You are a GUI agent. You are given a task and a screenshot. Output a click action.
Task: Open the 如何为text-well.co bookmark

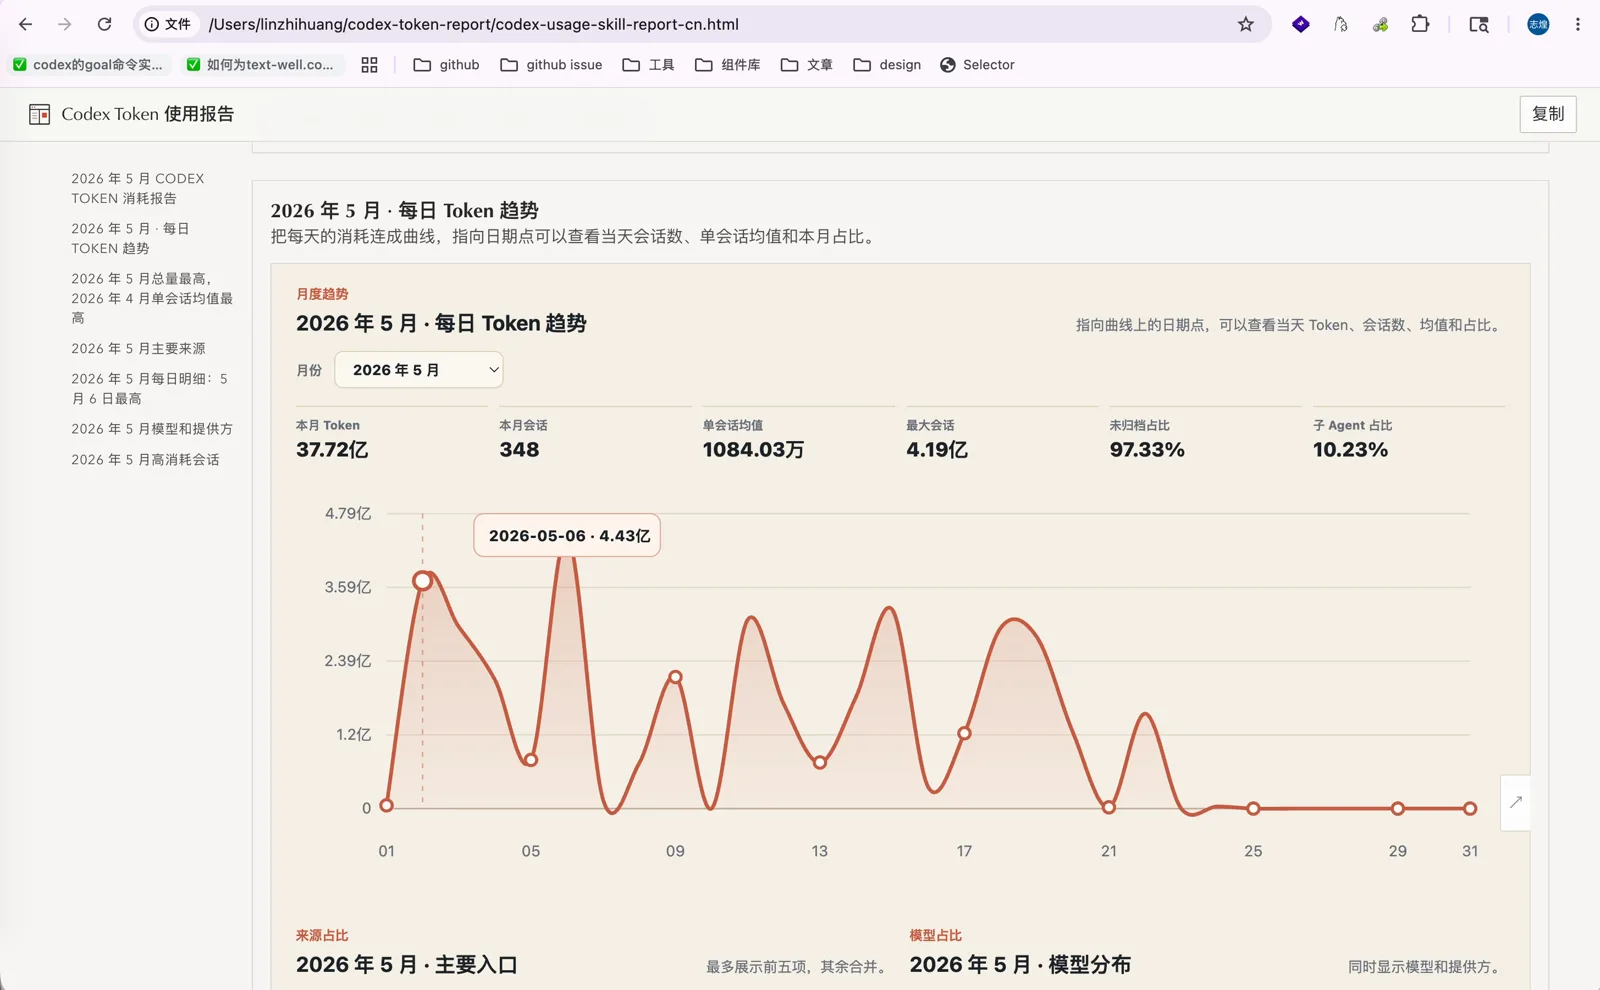tap(261, 65)
